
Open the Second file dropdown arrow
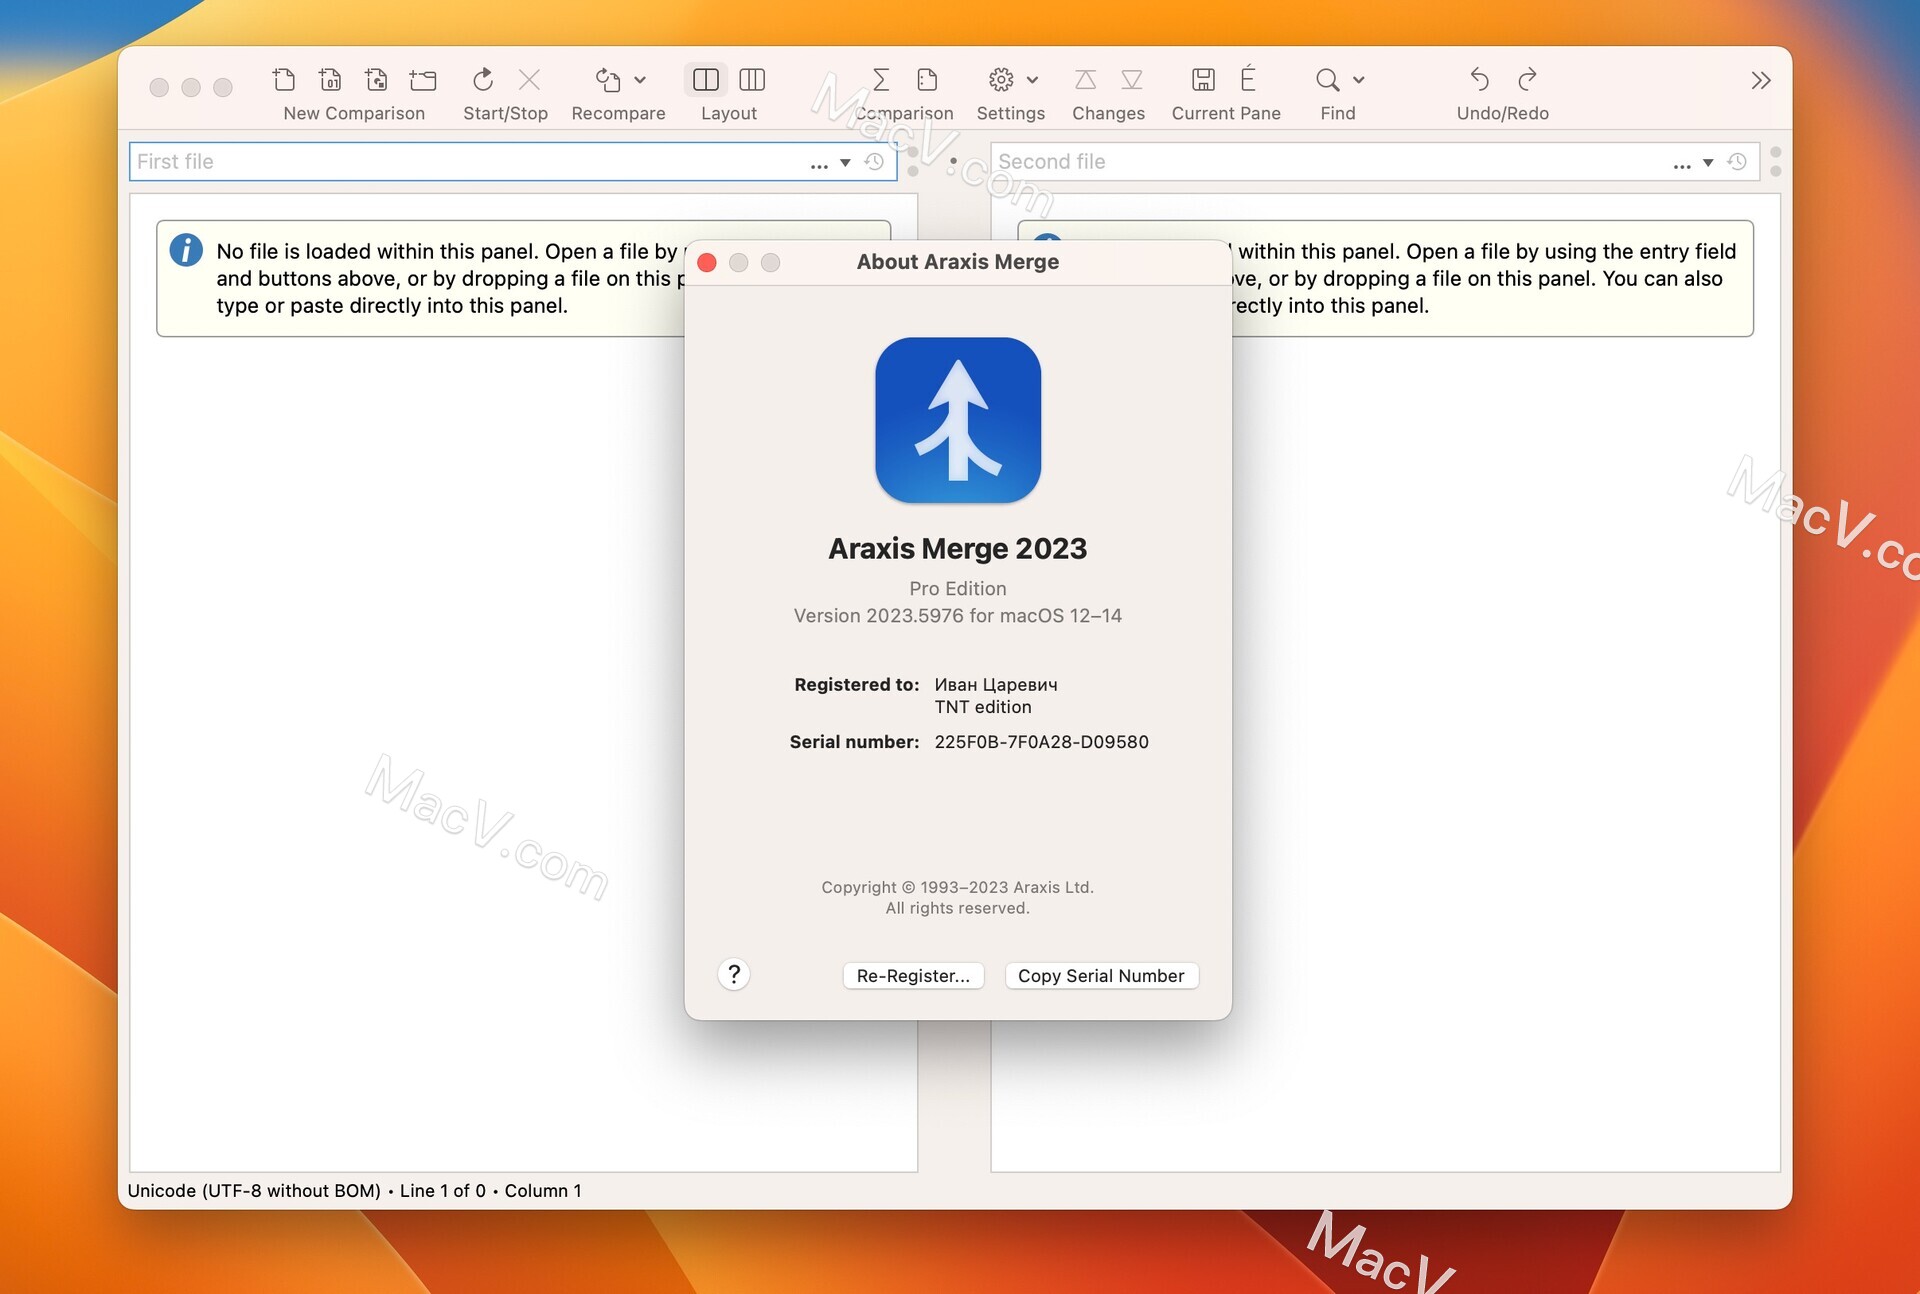(x=1708, y=163)
